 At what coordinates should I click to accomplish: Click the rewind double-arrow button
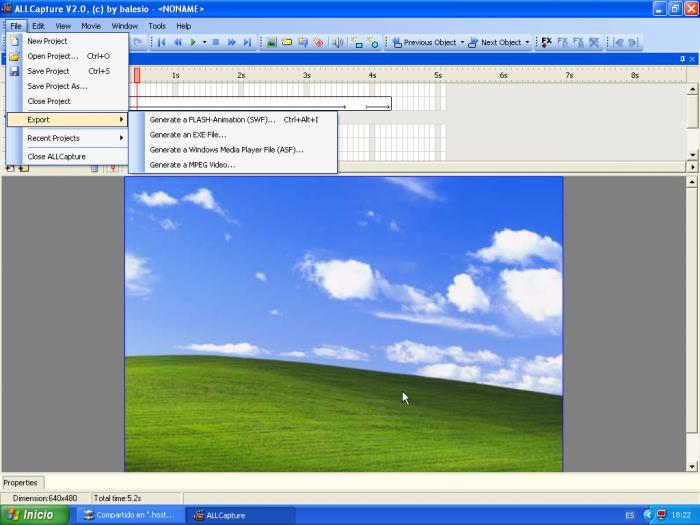[177, 42]
